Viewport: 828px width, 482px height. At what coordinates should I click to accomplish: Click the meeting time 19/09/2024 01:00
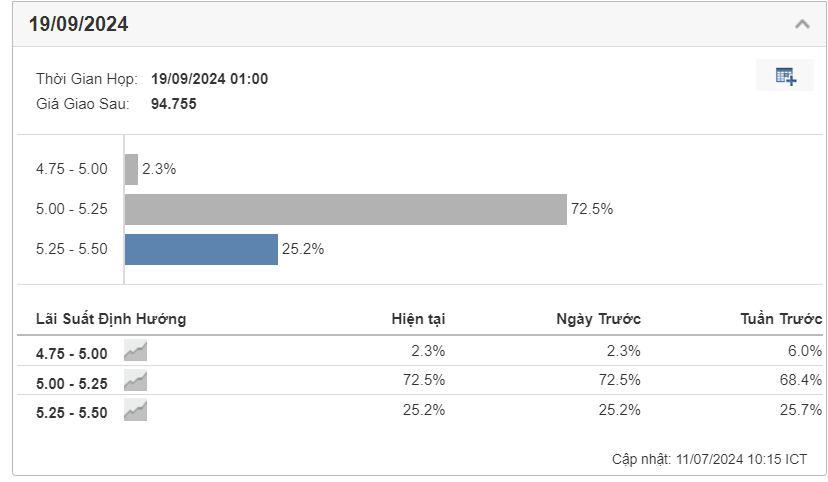(209, 79)
